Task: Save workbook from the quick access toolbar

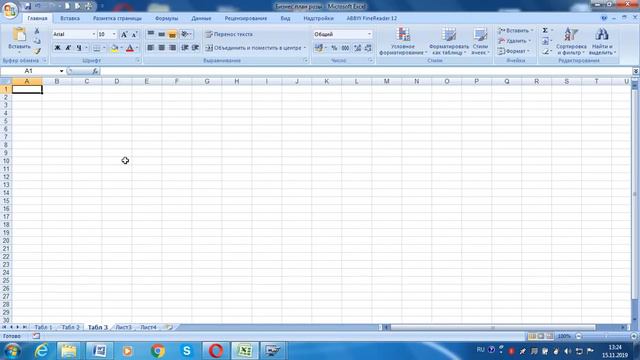Action: [x=28, y=6]
